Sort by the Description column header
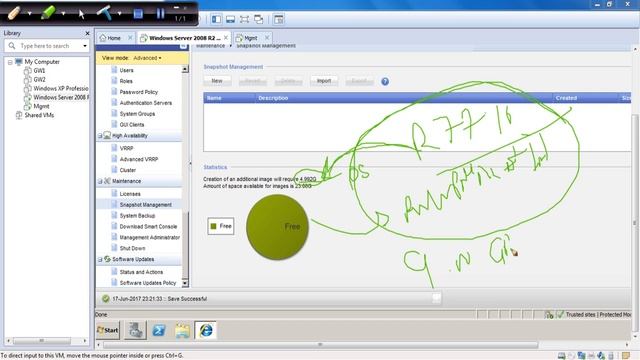The width and height of the screenshot is (640, 360). click(x=404, y=98)
